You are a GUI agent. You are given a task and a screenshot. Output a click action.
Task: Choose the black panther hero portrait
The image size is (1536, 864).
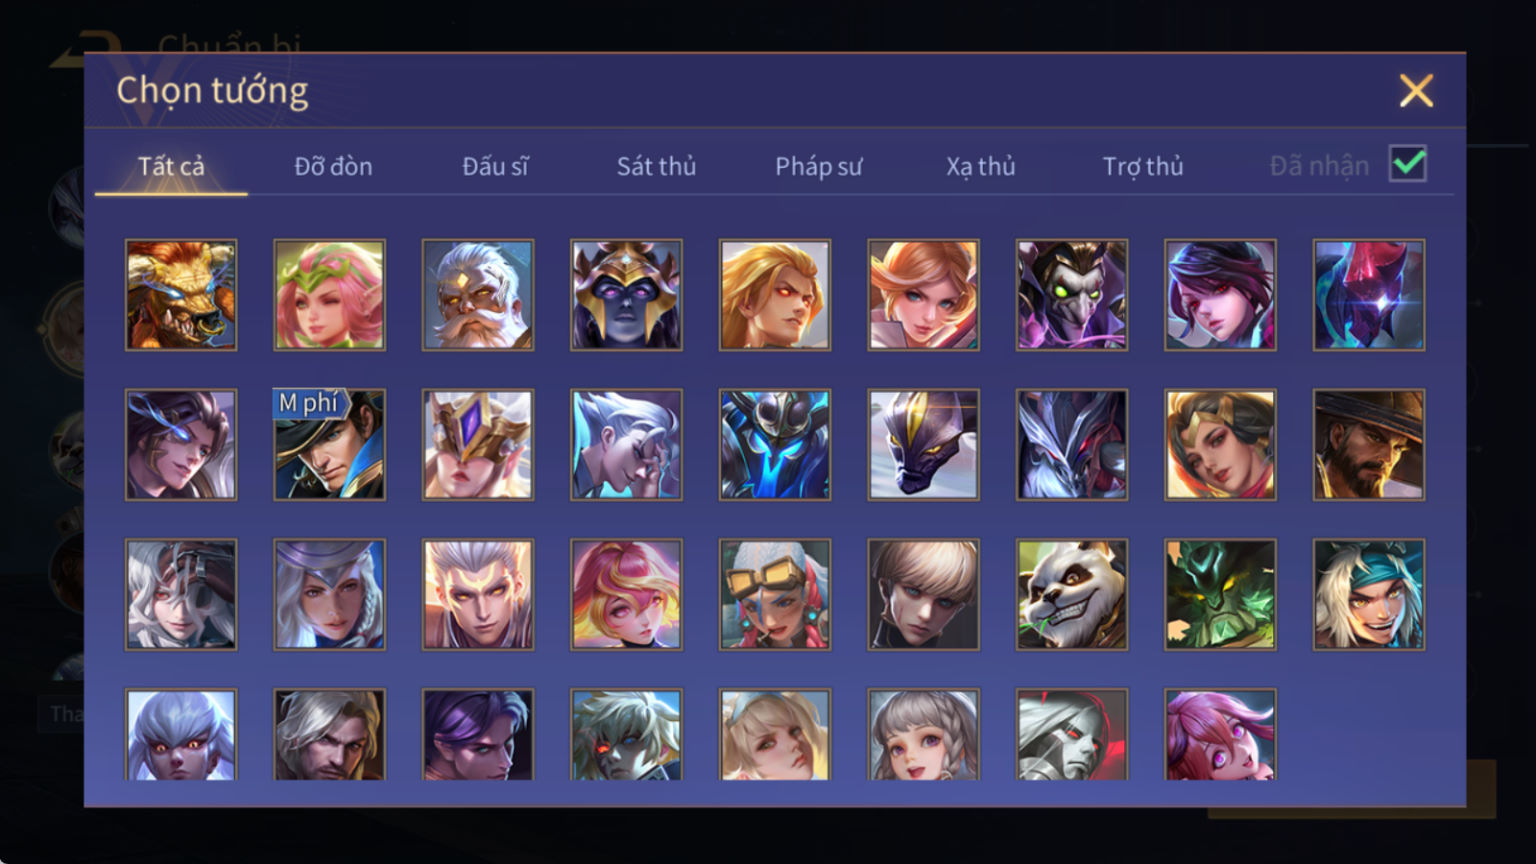click(924, 445)
